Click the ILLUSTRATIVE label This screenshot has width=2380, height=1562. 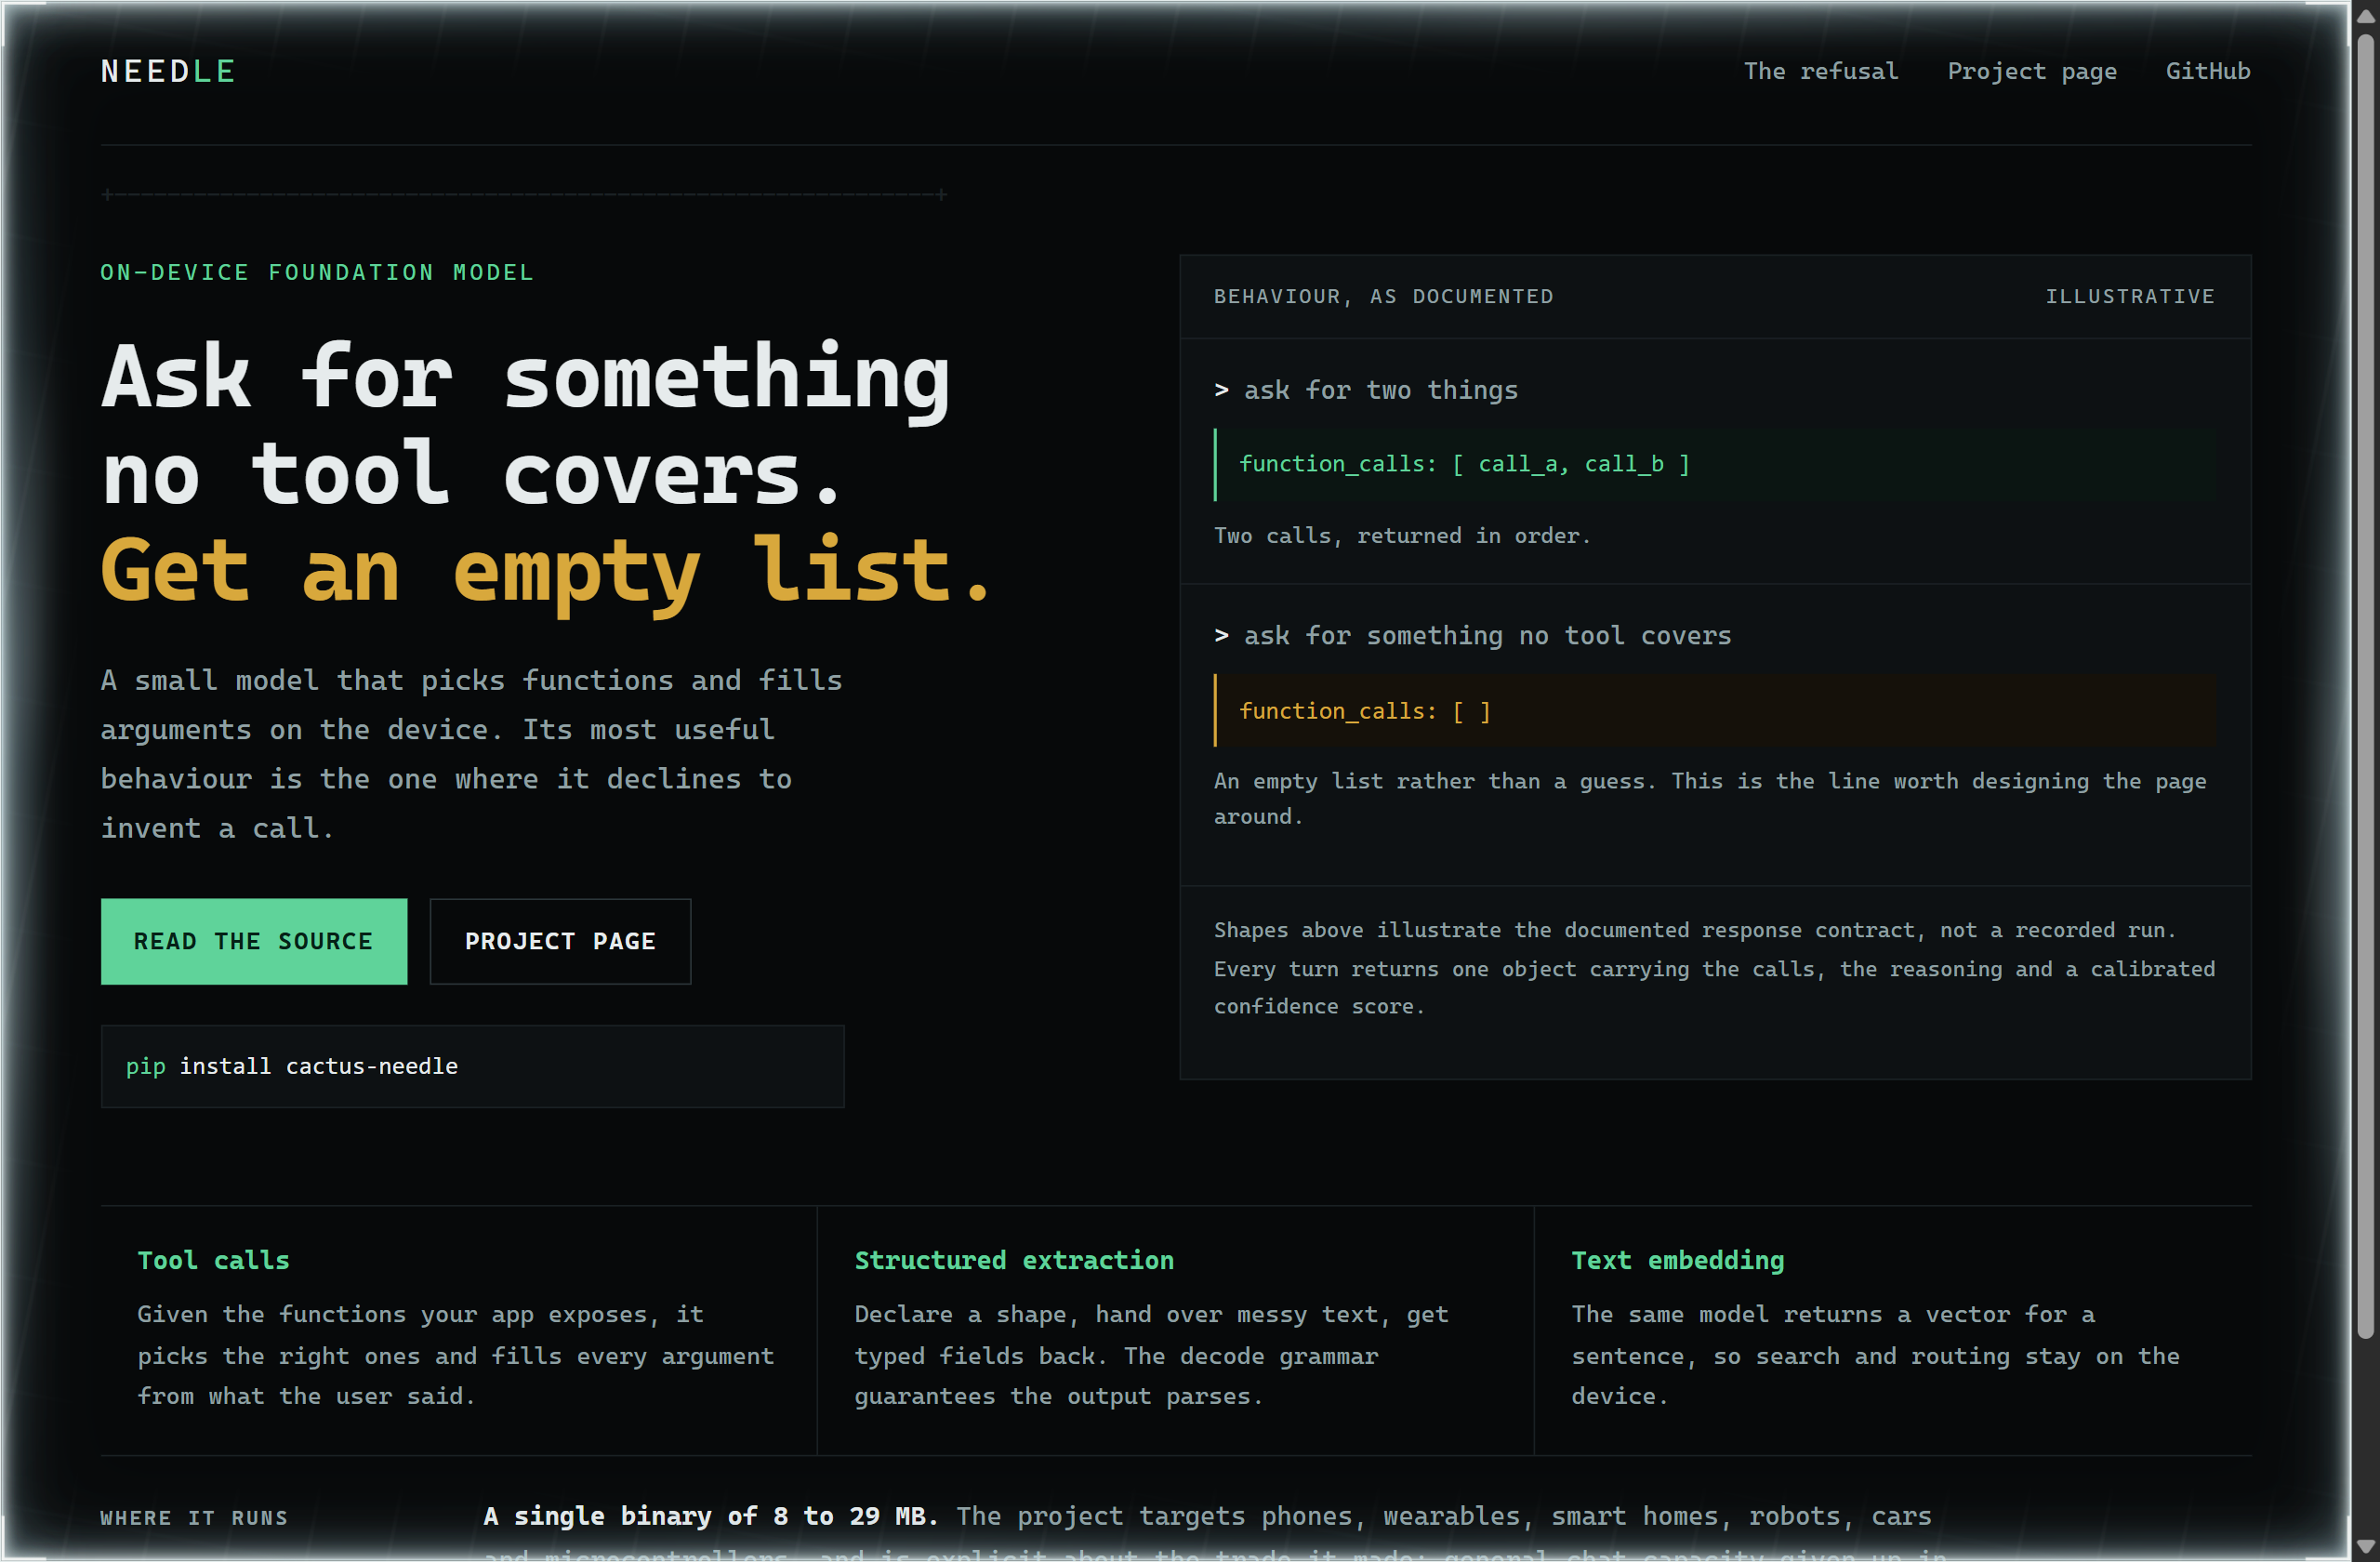coord(2129,296)
